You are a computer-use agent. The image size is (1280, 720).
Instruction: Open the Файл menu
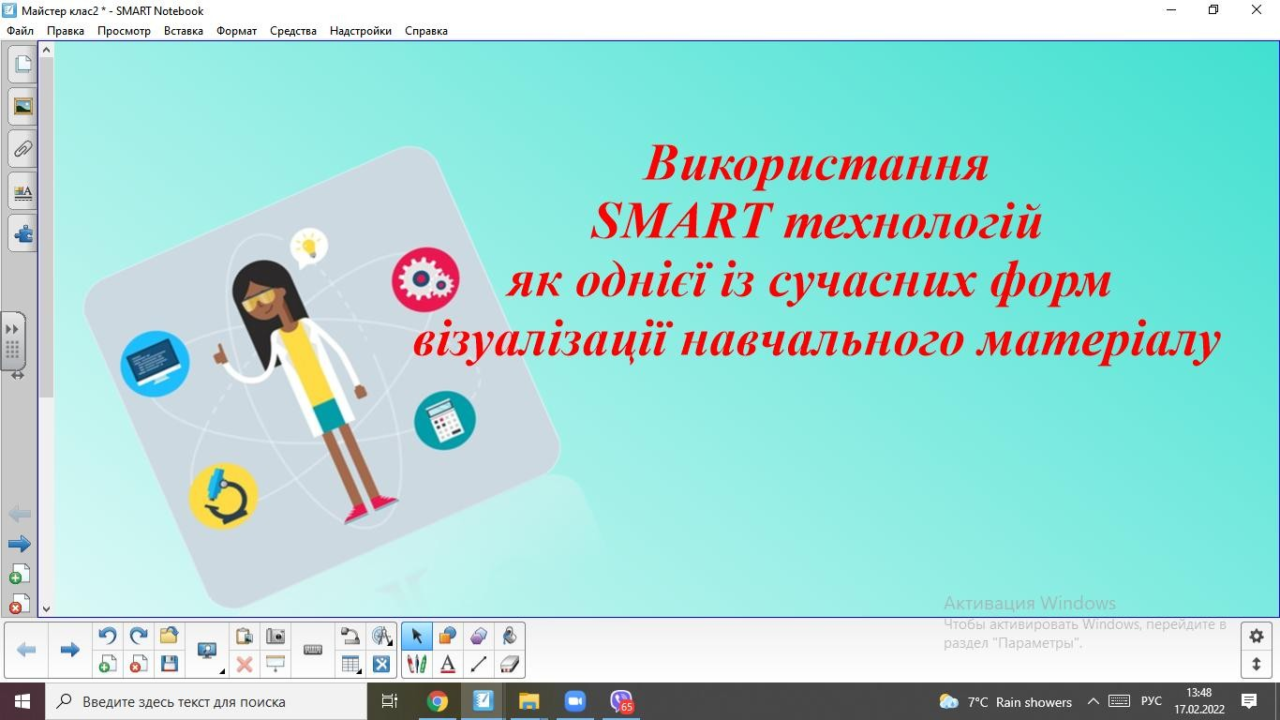[20, 31]
